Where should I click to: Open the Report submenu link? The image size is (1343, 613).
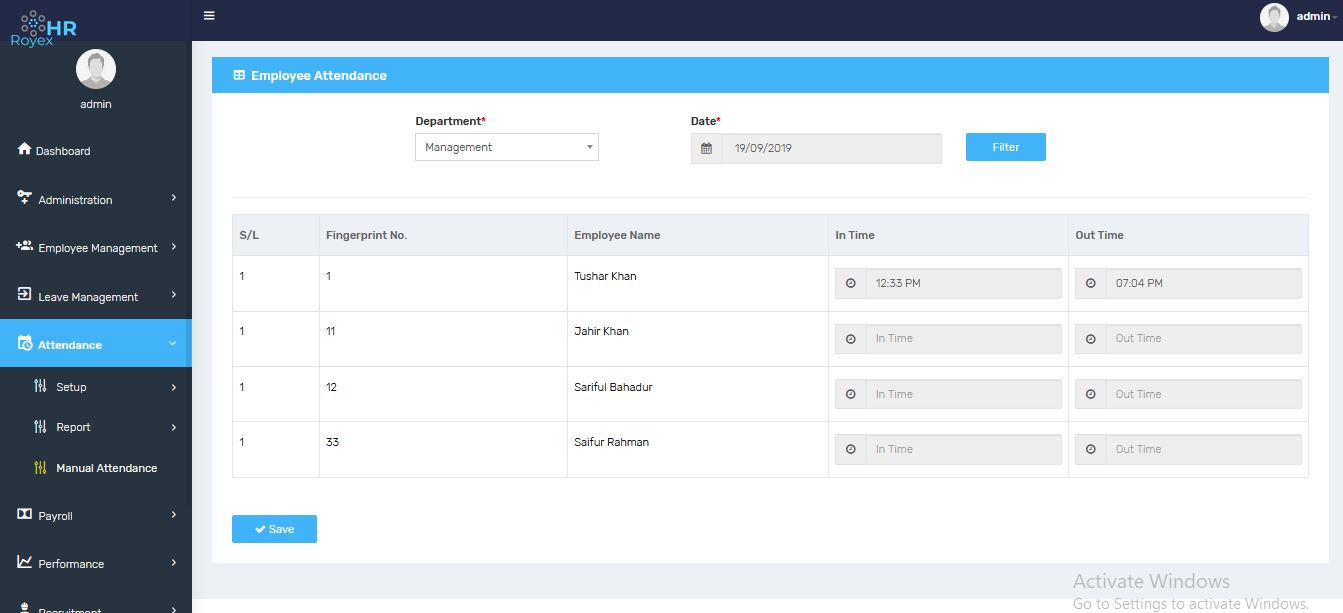[96, 427]
